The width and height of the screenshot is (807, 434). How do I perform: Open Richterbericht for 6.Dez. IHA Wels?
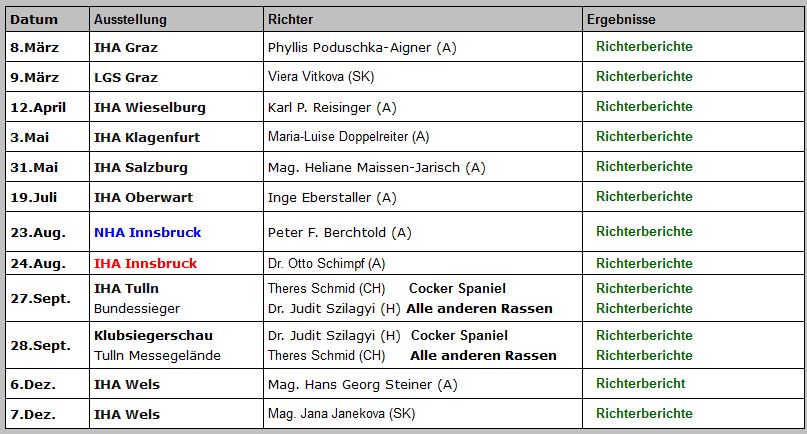pos(640,384)
